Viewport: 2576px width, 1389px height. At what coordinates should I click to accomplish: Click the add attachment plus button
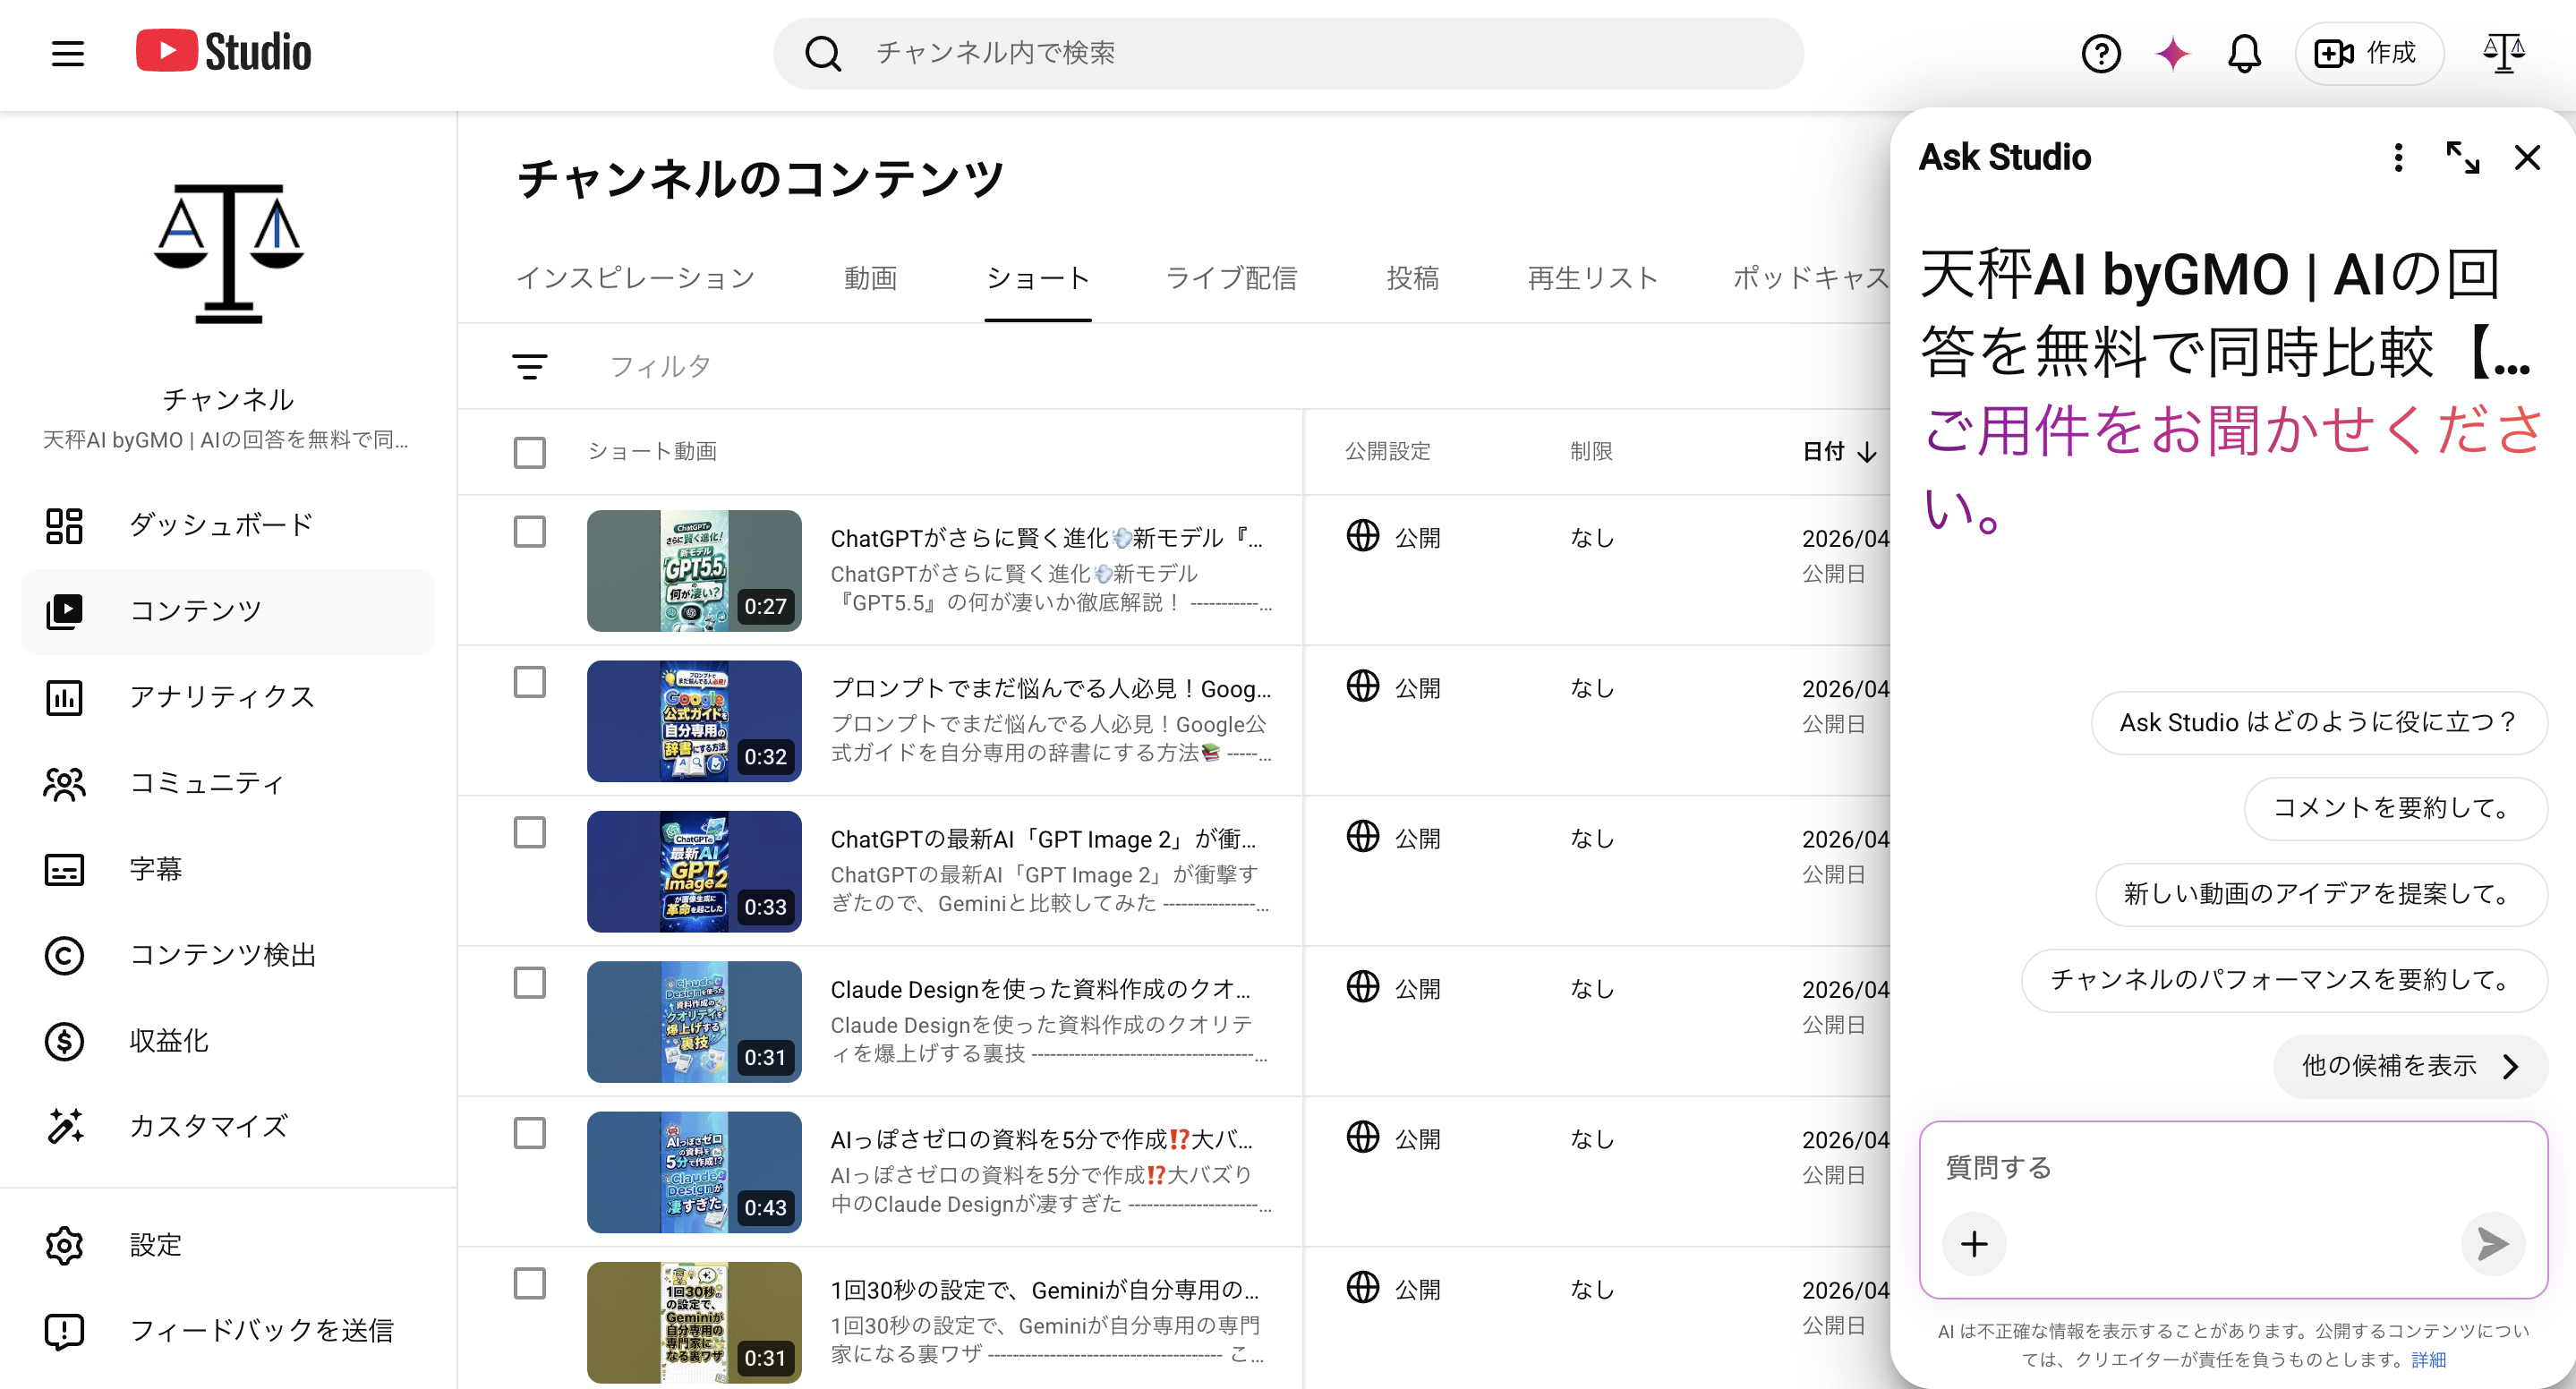click(1973, 1244)
